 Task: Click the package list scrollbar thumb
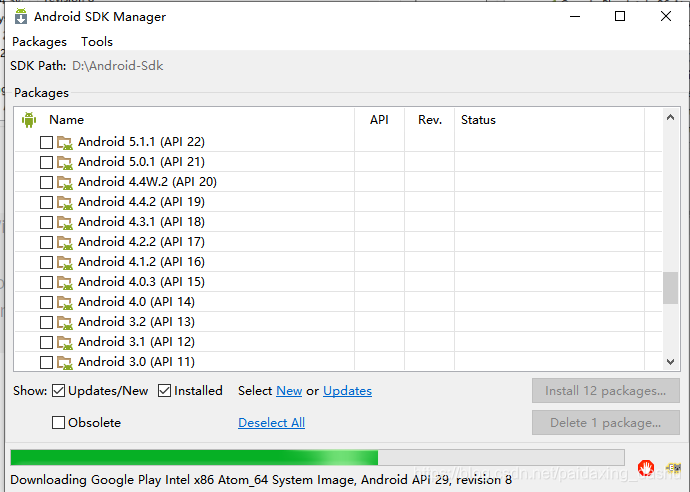pos(670,288)
